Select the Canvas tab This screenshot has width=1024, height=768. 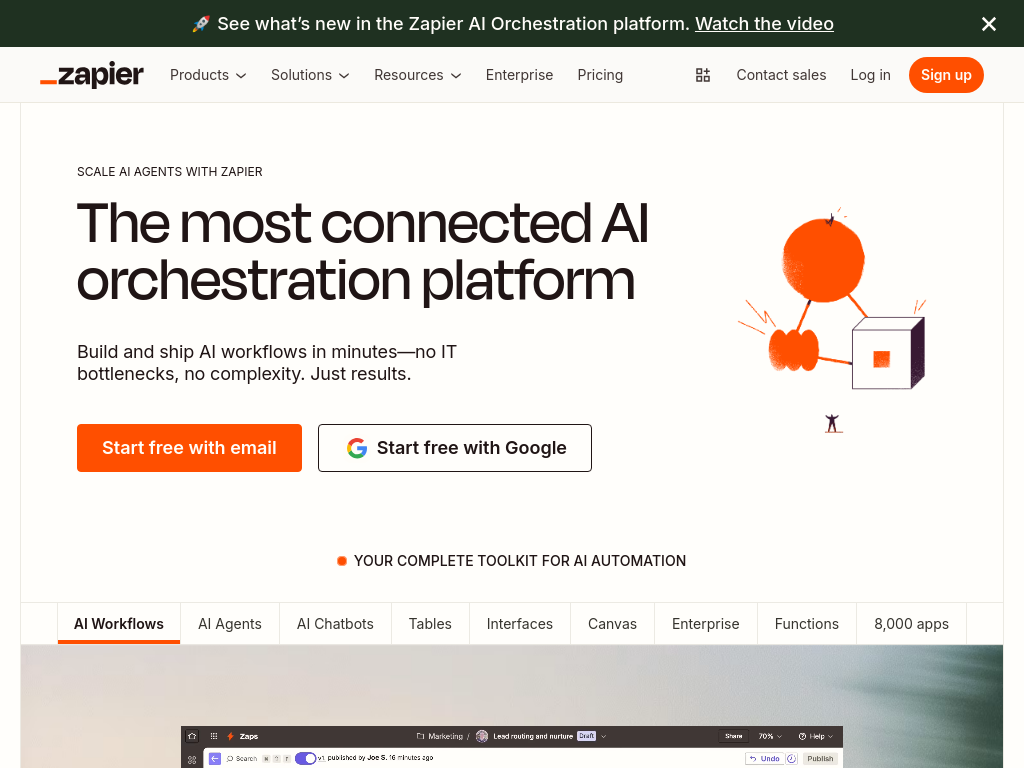click(612, 624)
